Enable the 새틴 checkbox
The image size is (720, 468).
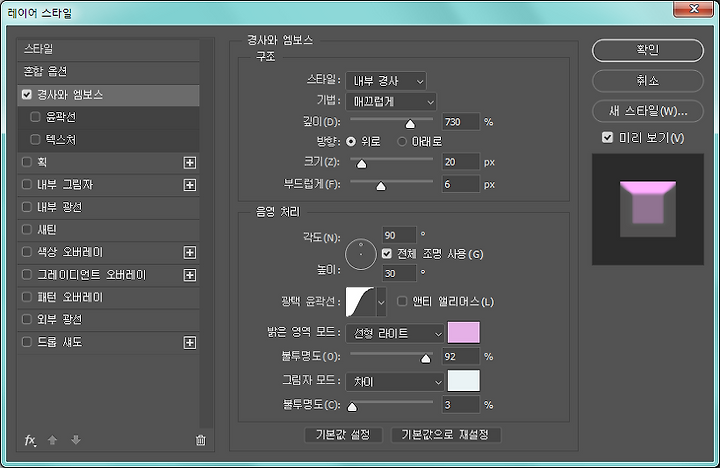tap(27, 229)
